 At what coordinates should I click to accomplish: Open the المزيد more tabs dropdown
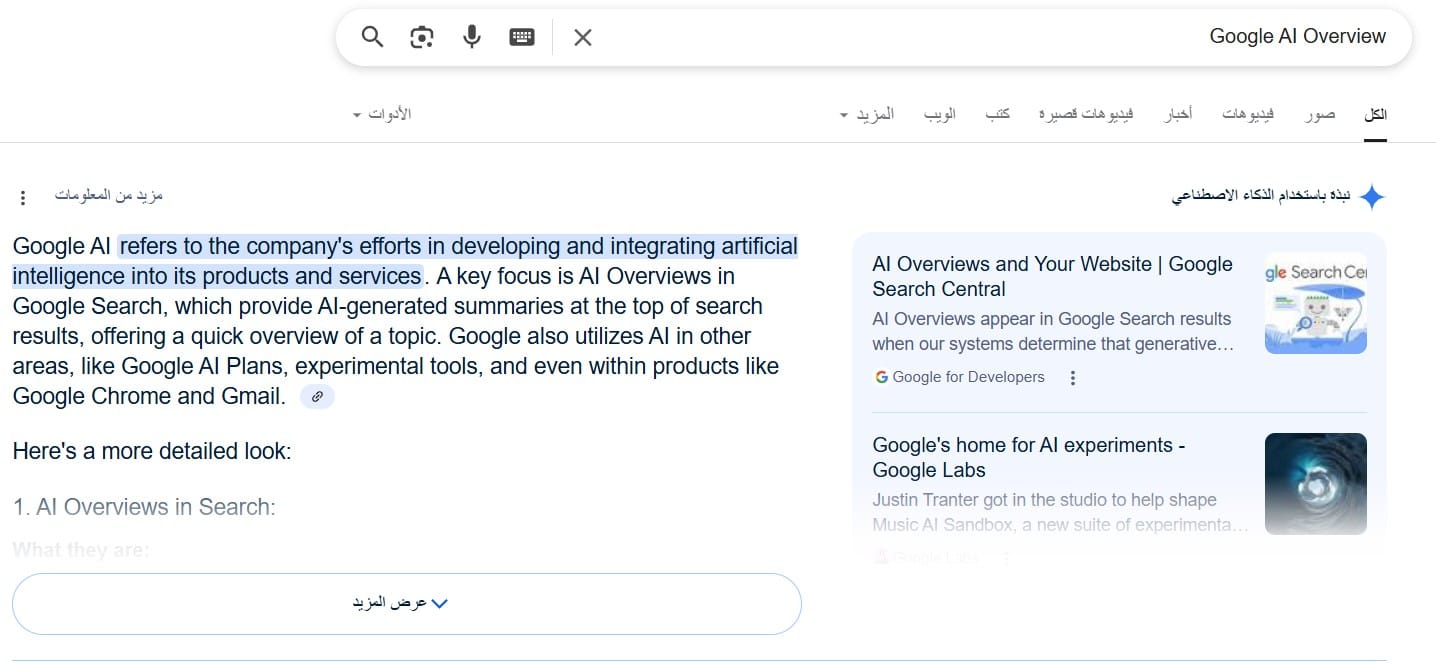(x=866, y=115)
